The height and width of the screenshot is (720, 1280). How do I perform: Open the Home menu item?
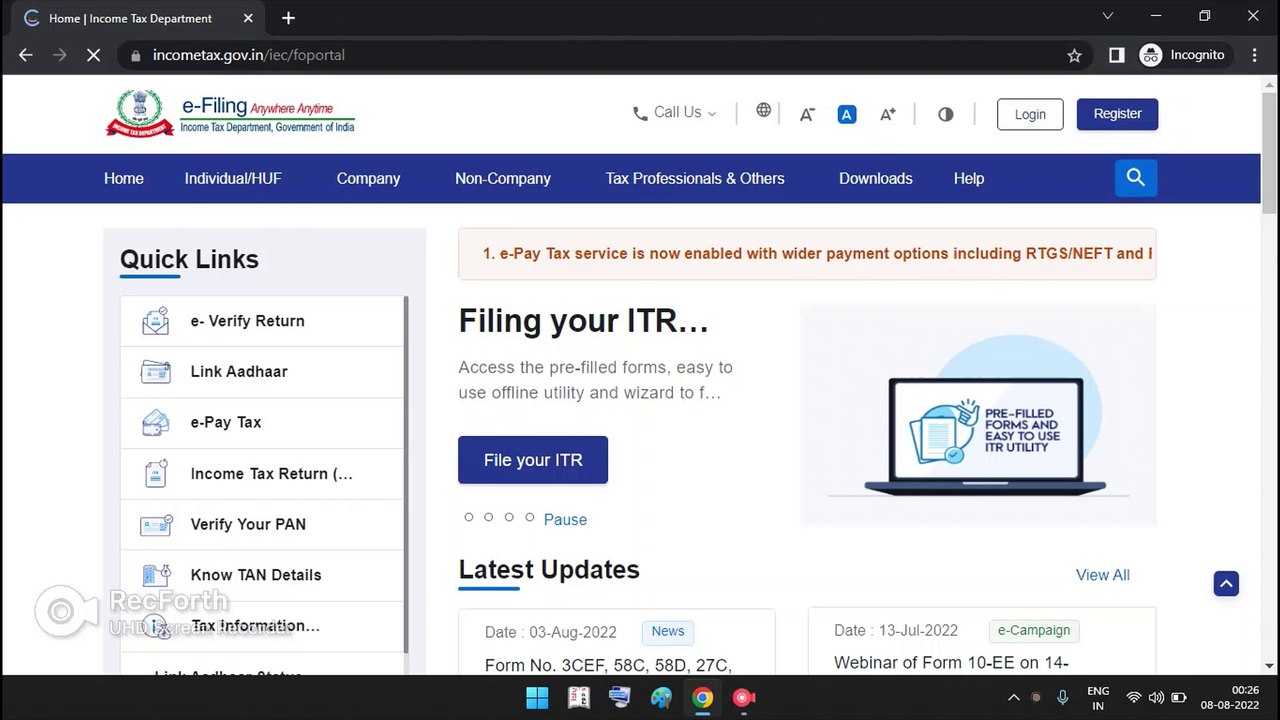124,178
